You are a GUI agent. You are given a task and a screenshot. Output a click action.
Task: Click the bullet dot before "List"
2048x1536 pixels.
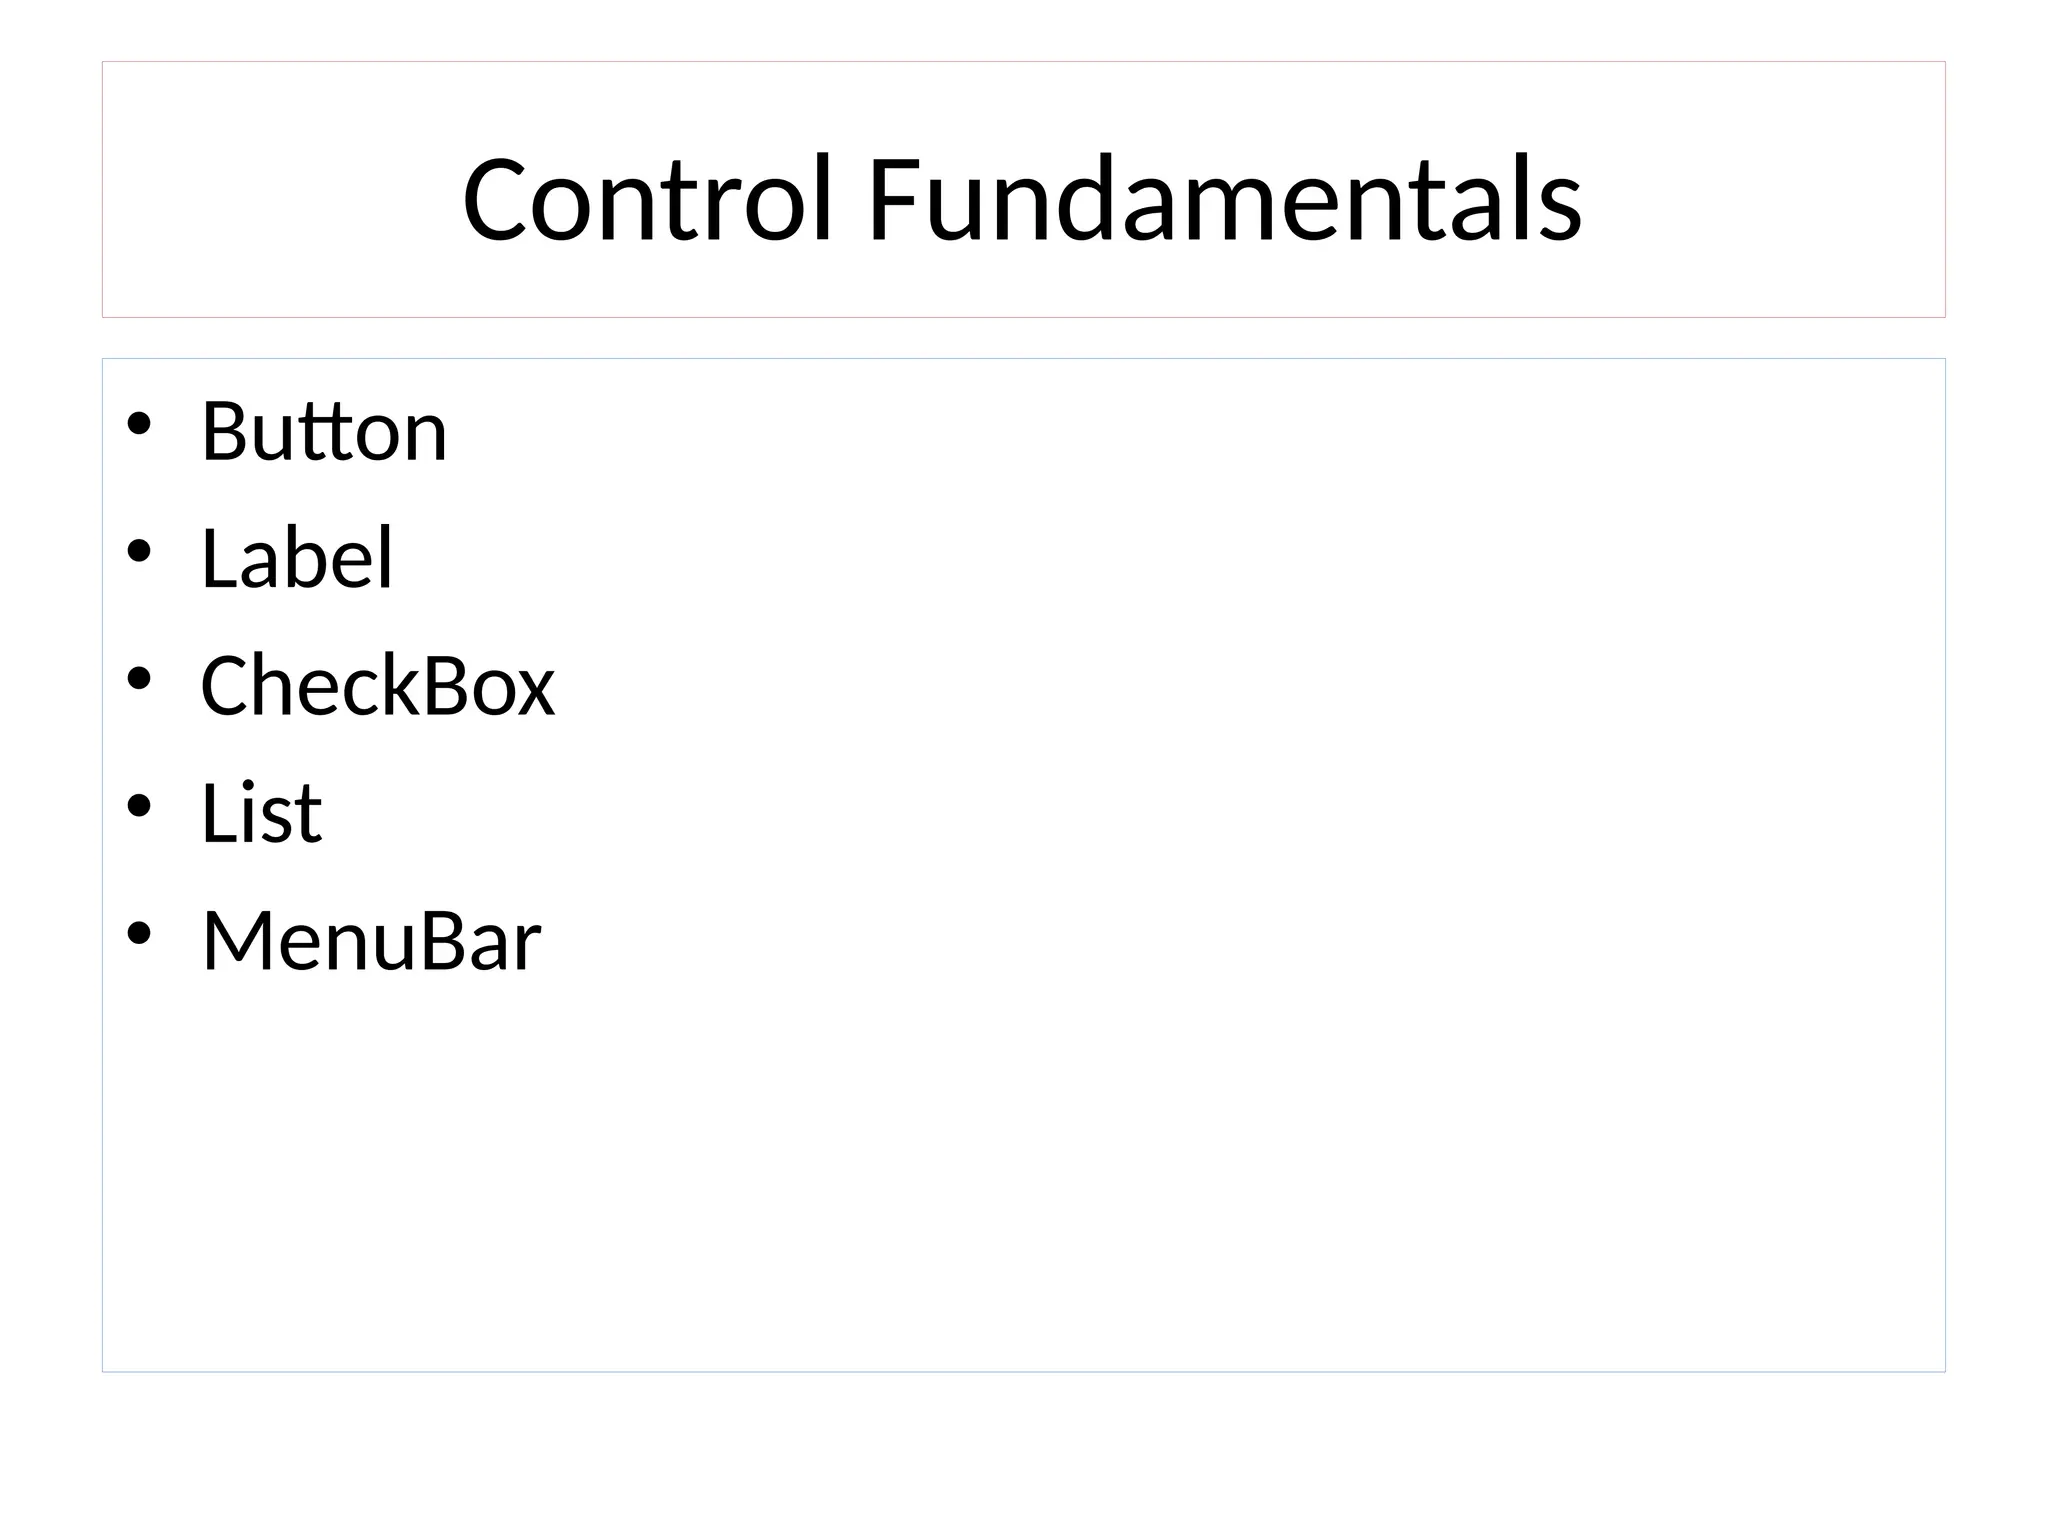[x=139, y=806]
